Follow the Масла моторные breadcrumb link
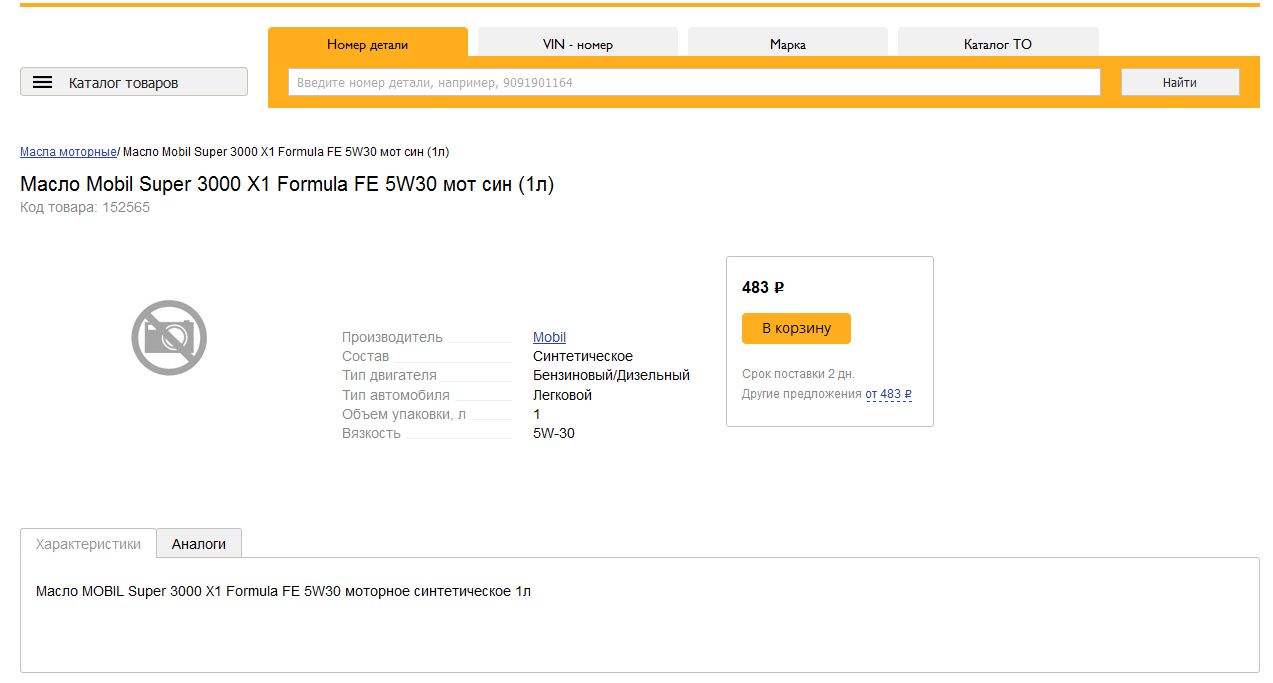The width and height of the screenshot is (1273, 683). click(68, 152)
